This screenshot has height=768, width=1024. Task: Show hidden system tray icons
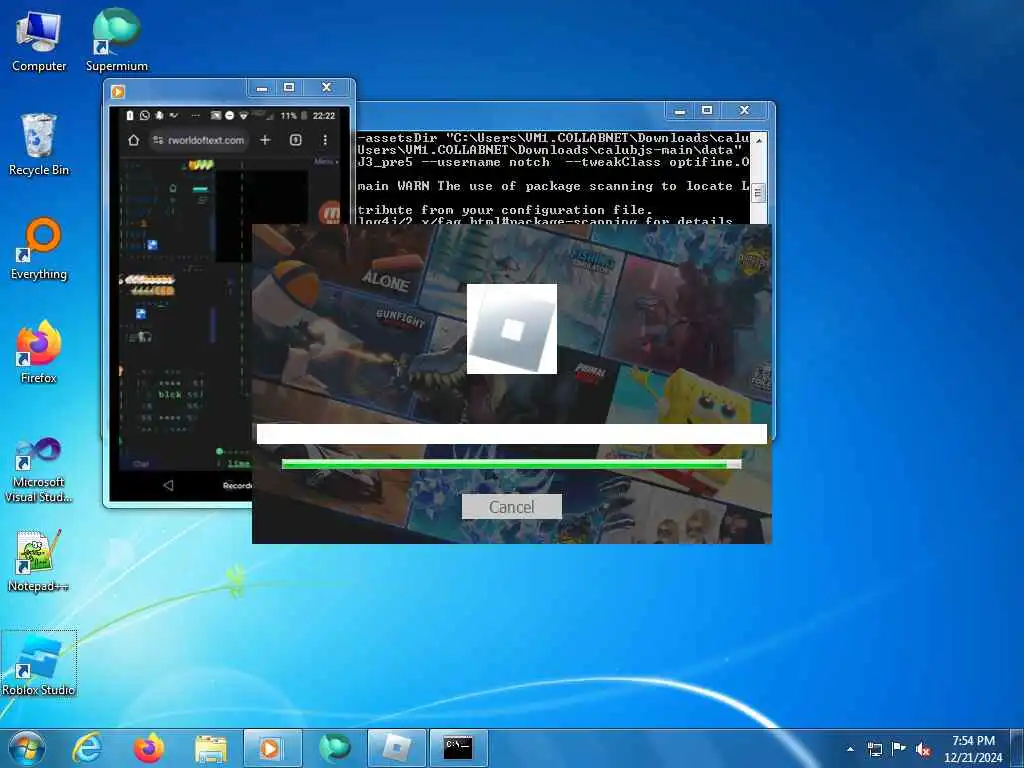point(850,749)
